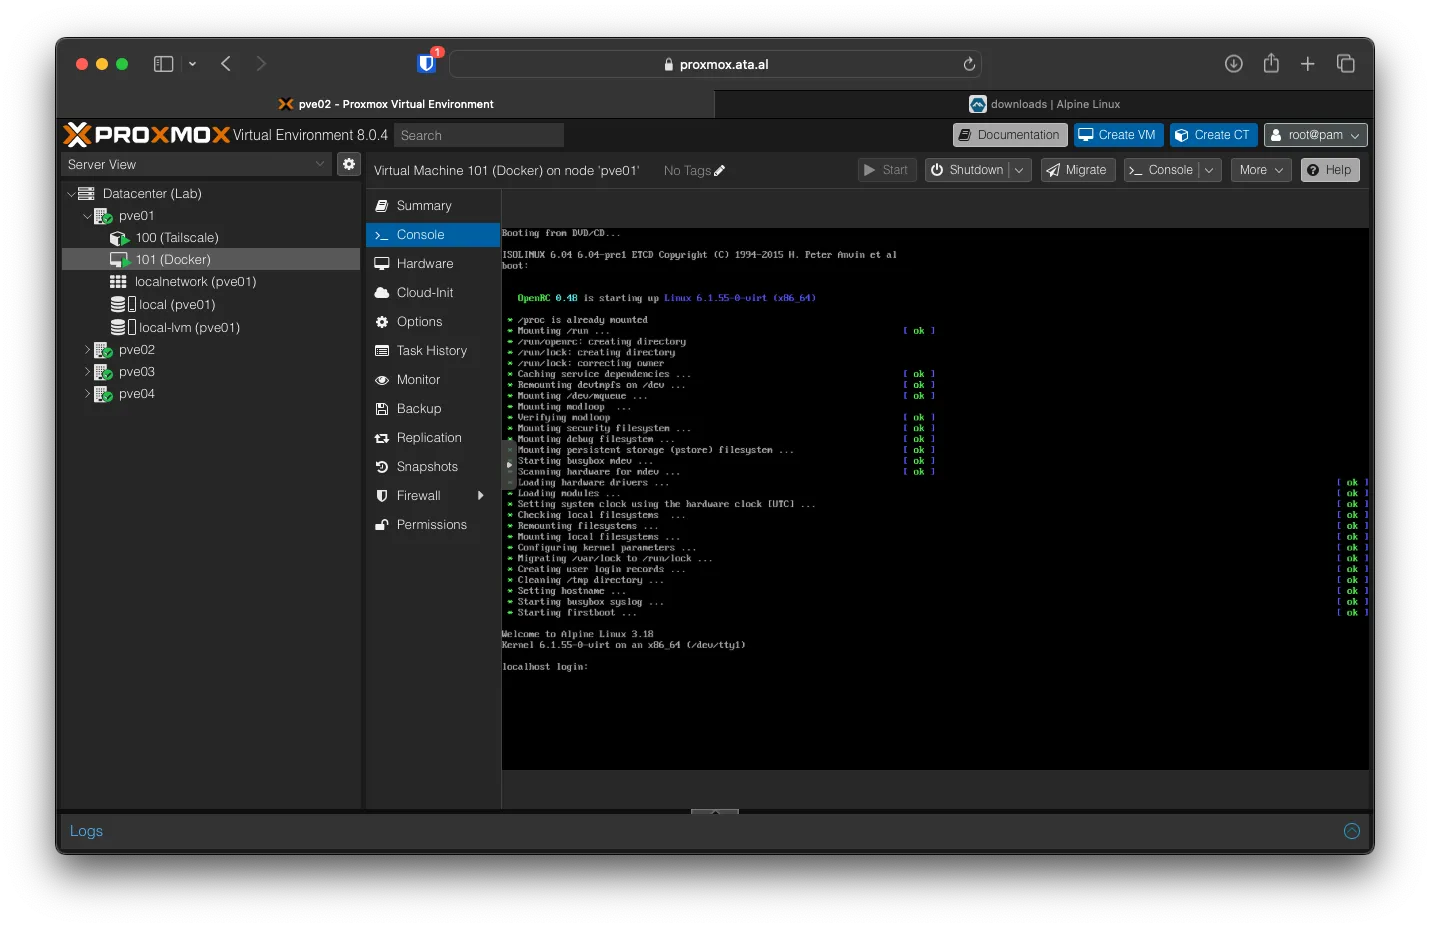The image size is (1430, 928).
Task: Open Task History
Action: click(x=433, y=351)
